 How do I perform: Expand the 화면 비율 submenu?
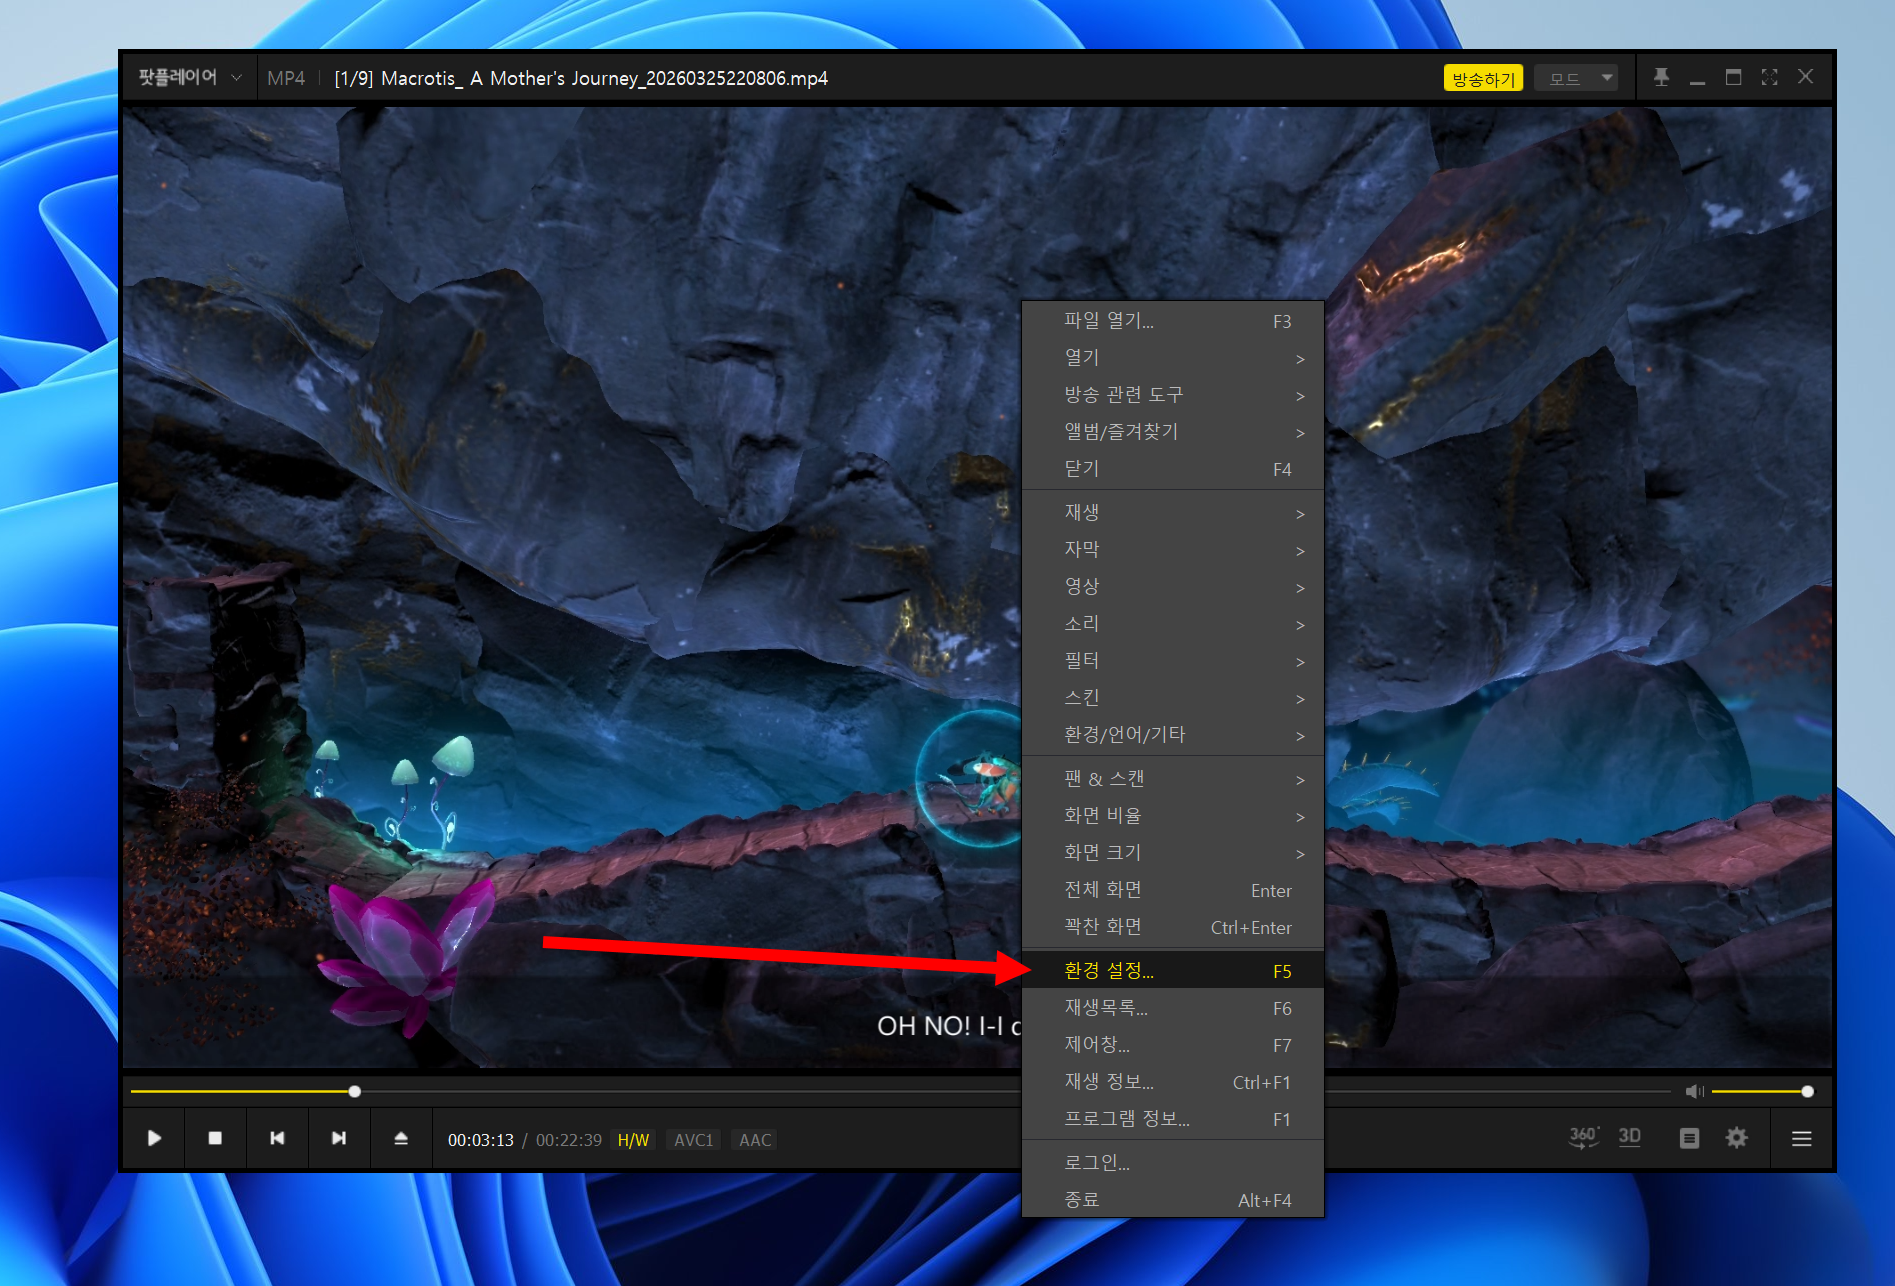pos(1173,816)
